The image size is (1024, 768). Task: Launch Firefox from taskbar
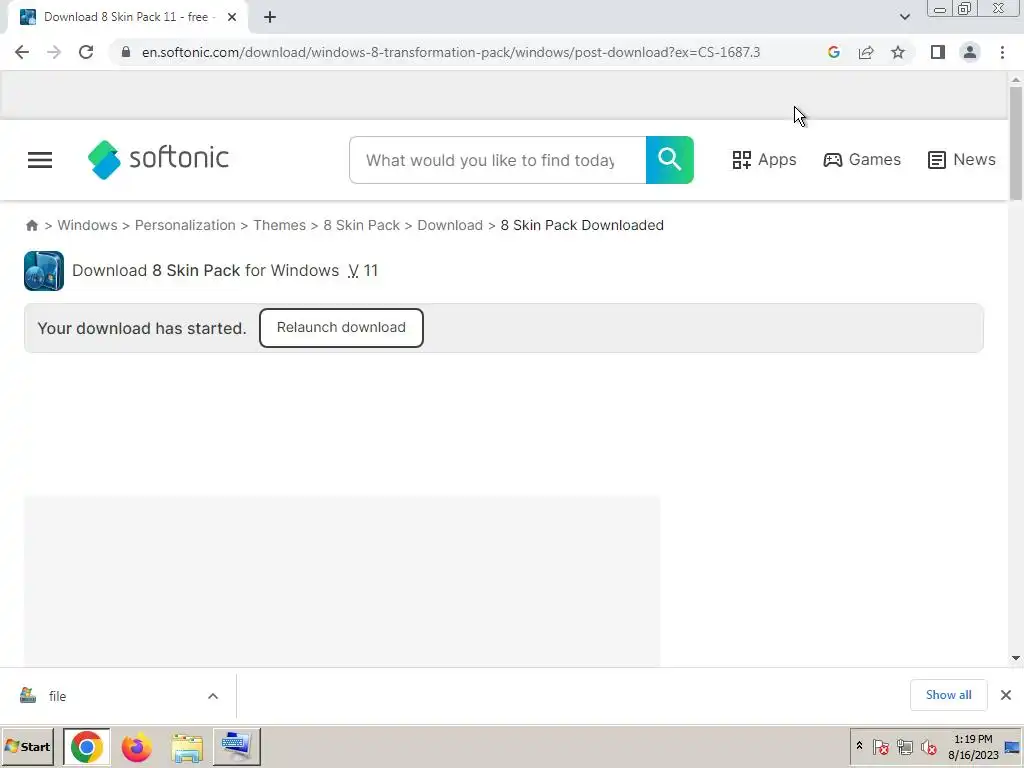[136, 747]
